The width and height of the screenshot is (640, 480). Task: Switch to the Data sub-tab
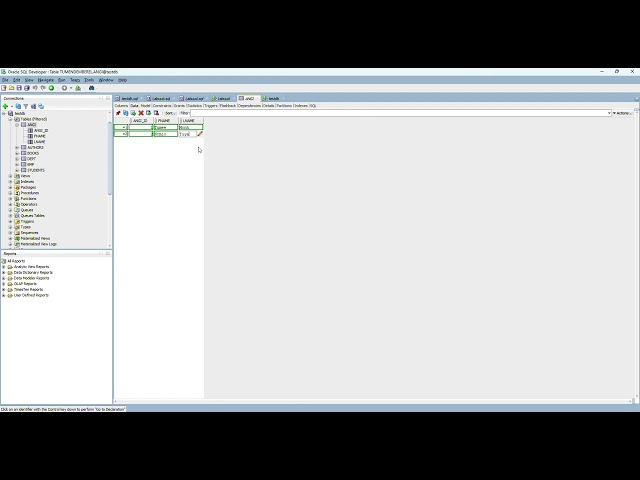[134, 106]
